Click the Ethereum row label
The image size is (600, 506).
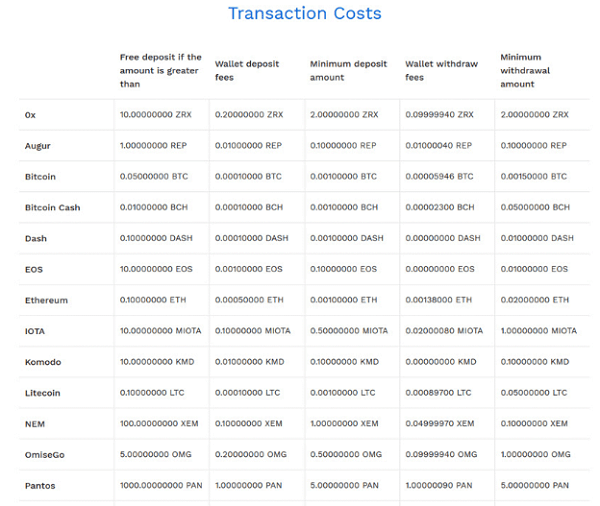click(x=46, y=300)
